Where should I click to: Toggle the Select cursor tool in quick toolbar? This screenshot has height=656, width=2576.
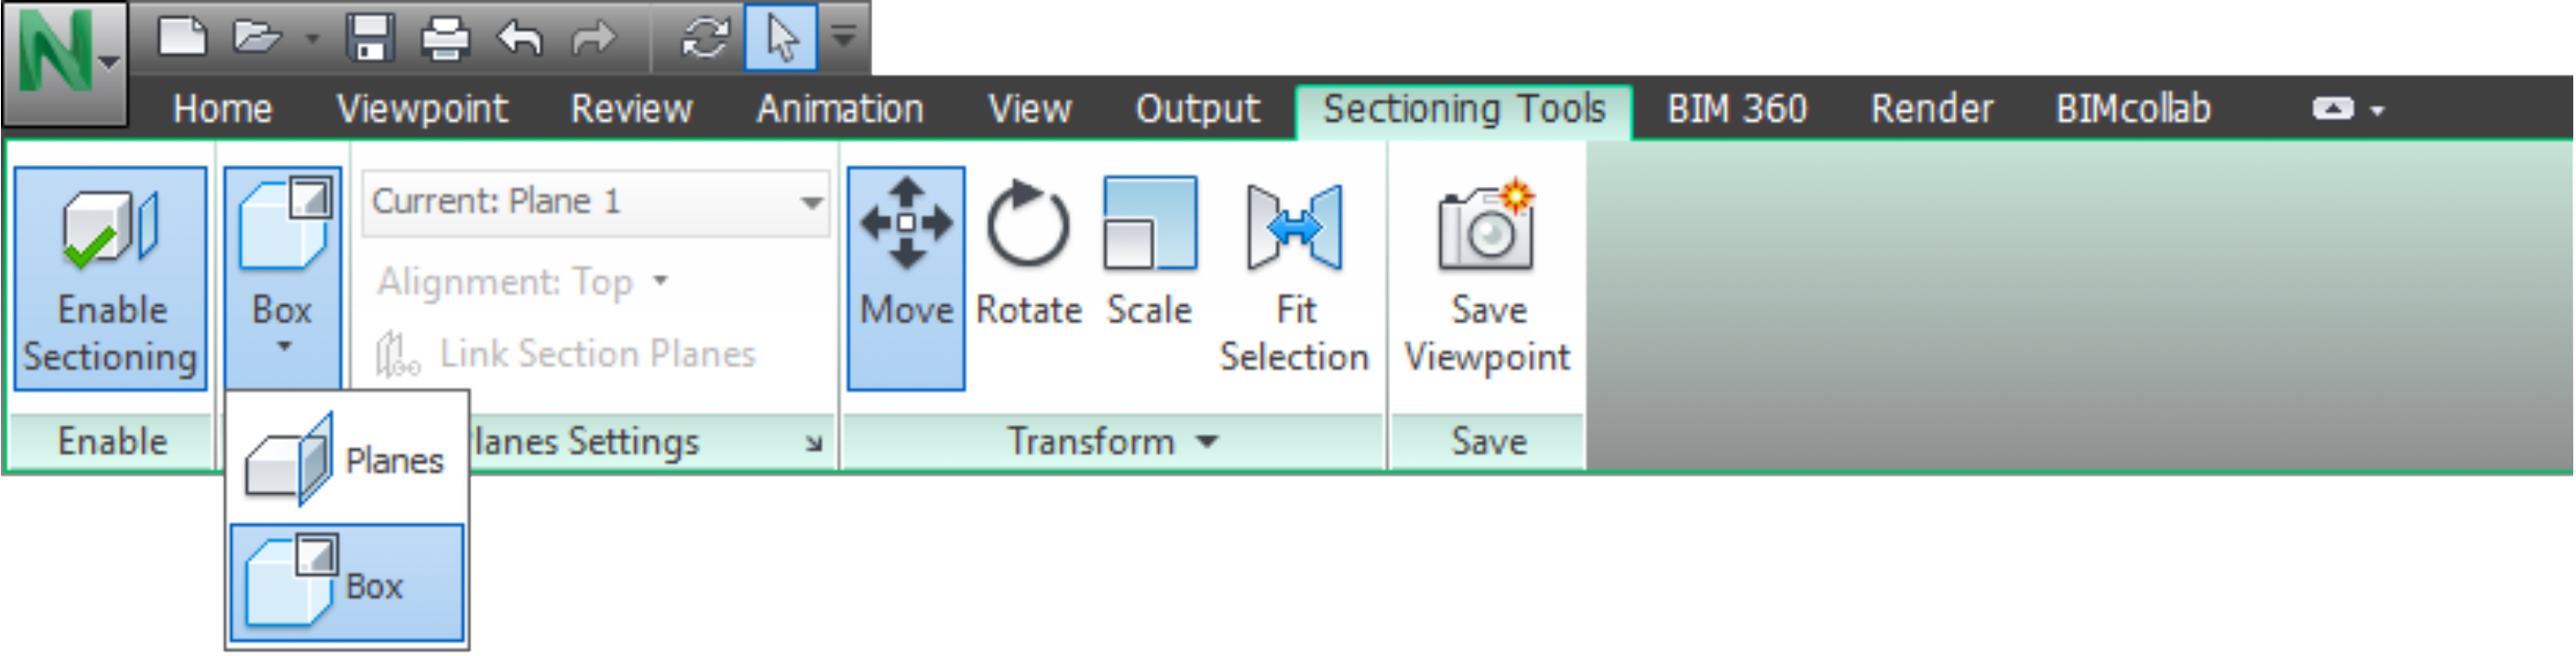coord(781,38)
